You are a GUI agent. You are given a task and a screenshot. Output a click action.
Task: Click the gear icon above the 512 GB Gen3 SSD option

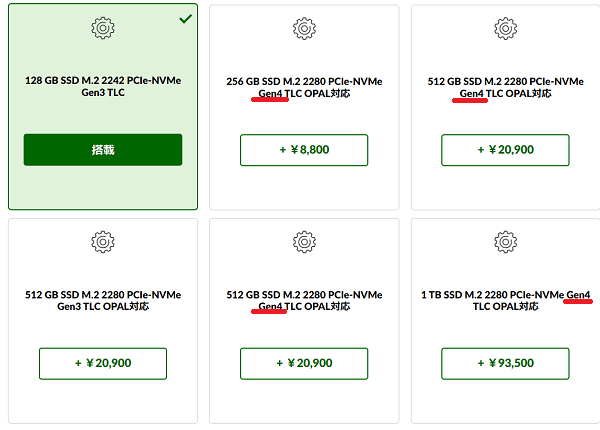click(103, 242)
